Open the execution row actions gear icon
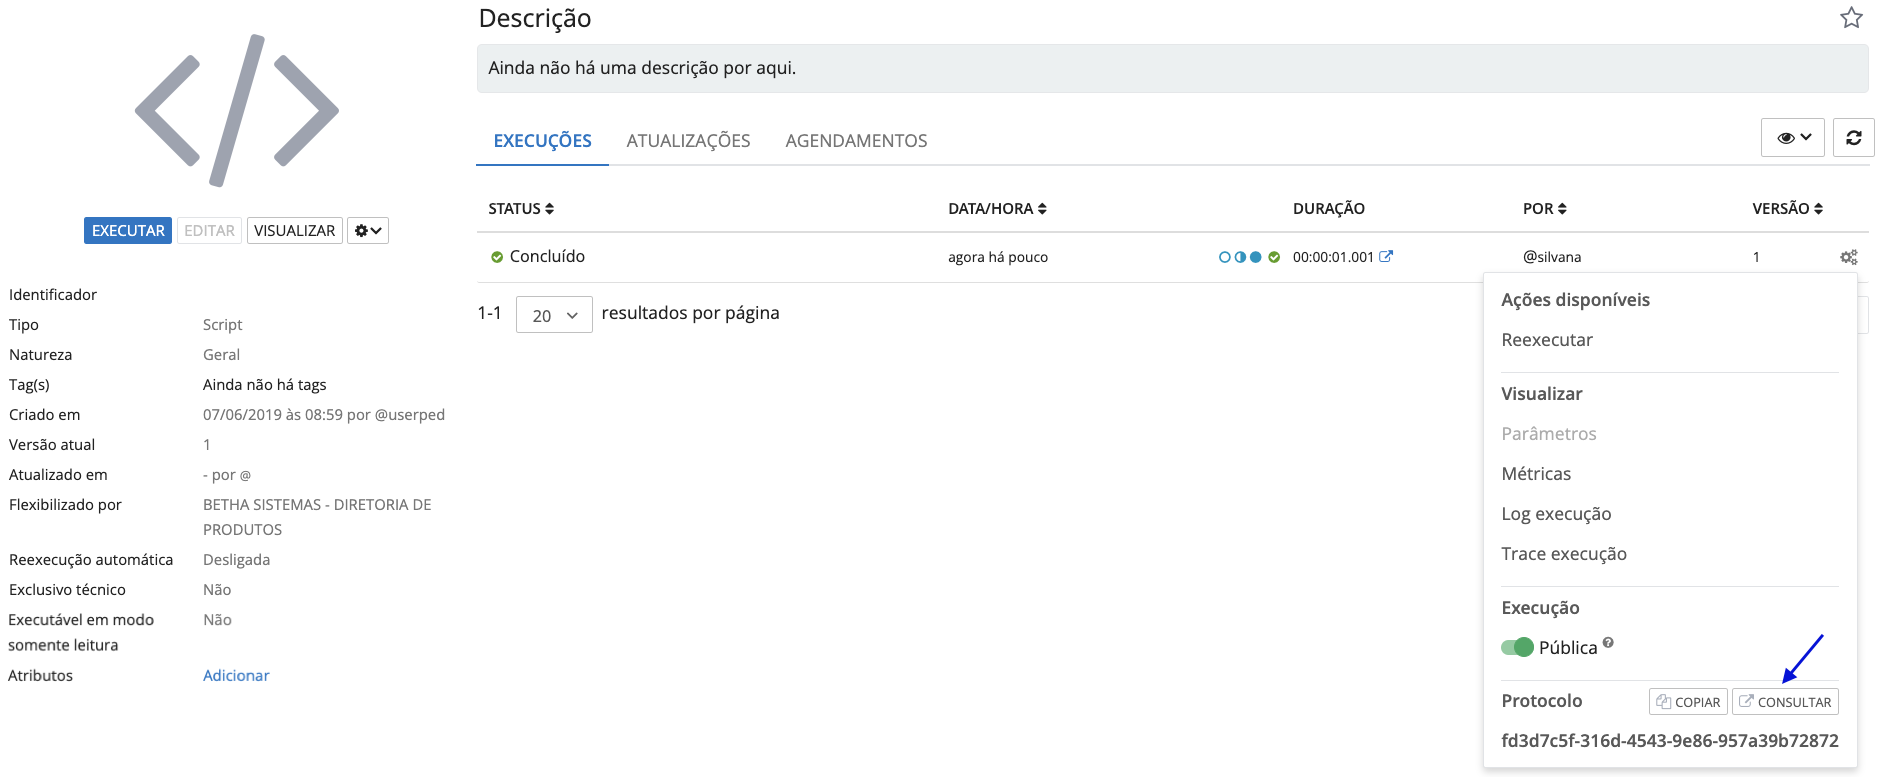 (1849, 257)
